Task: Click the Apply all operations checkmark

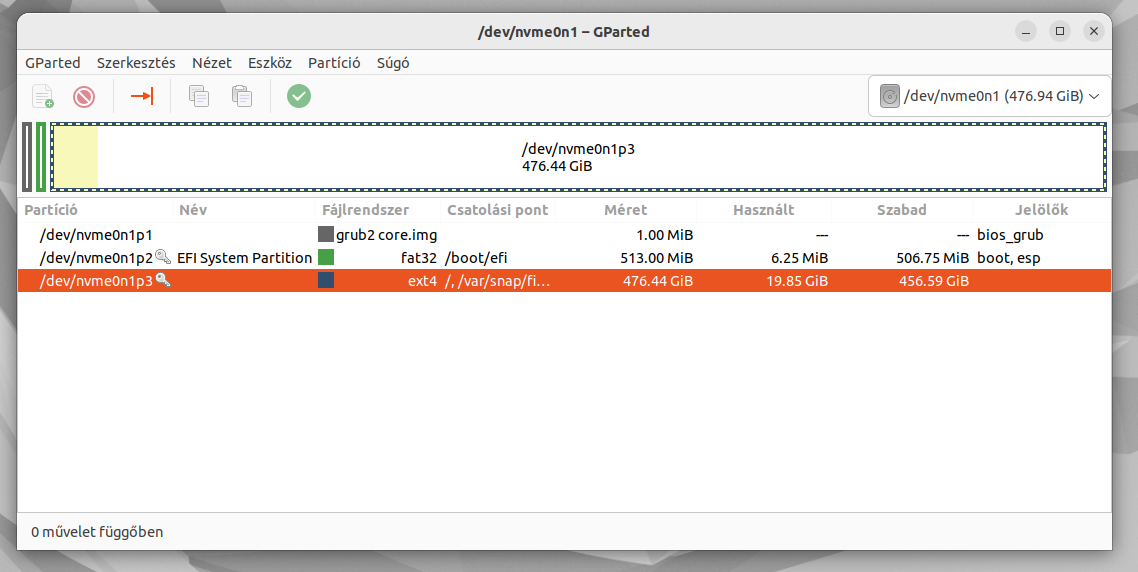Action: [x=299, y=96]
